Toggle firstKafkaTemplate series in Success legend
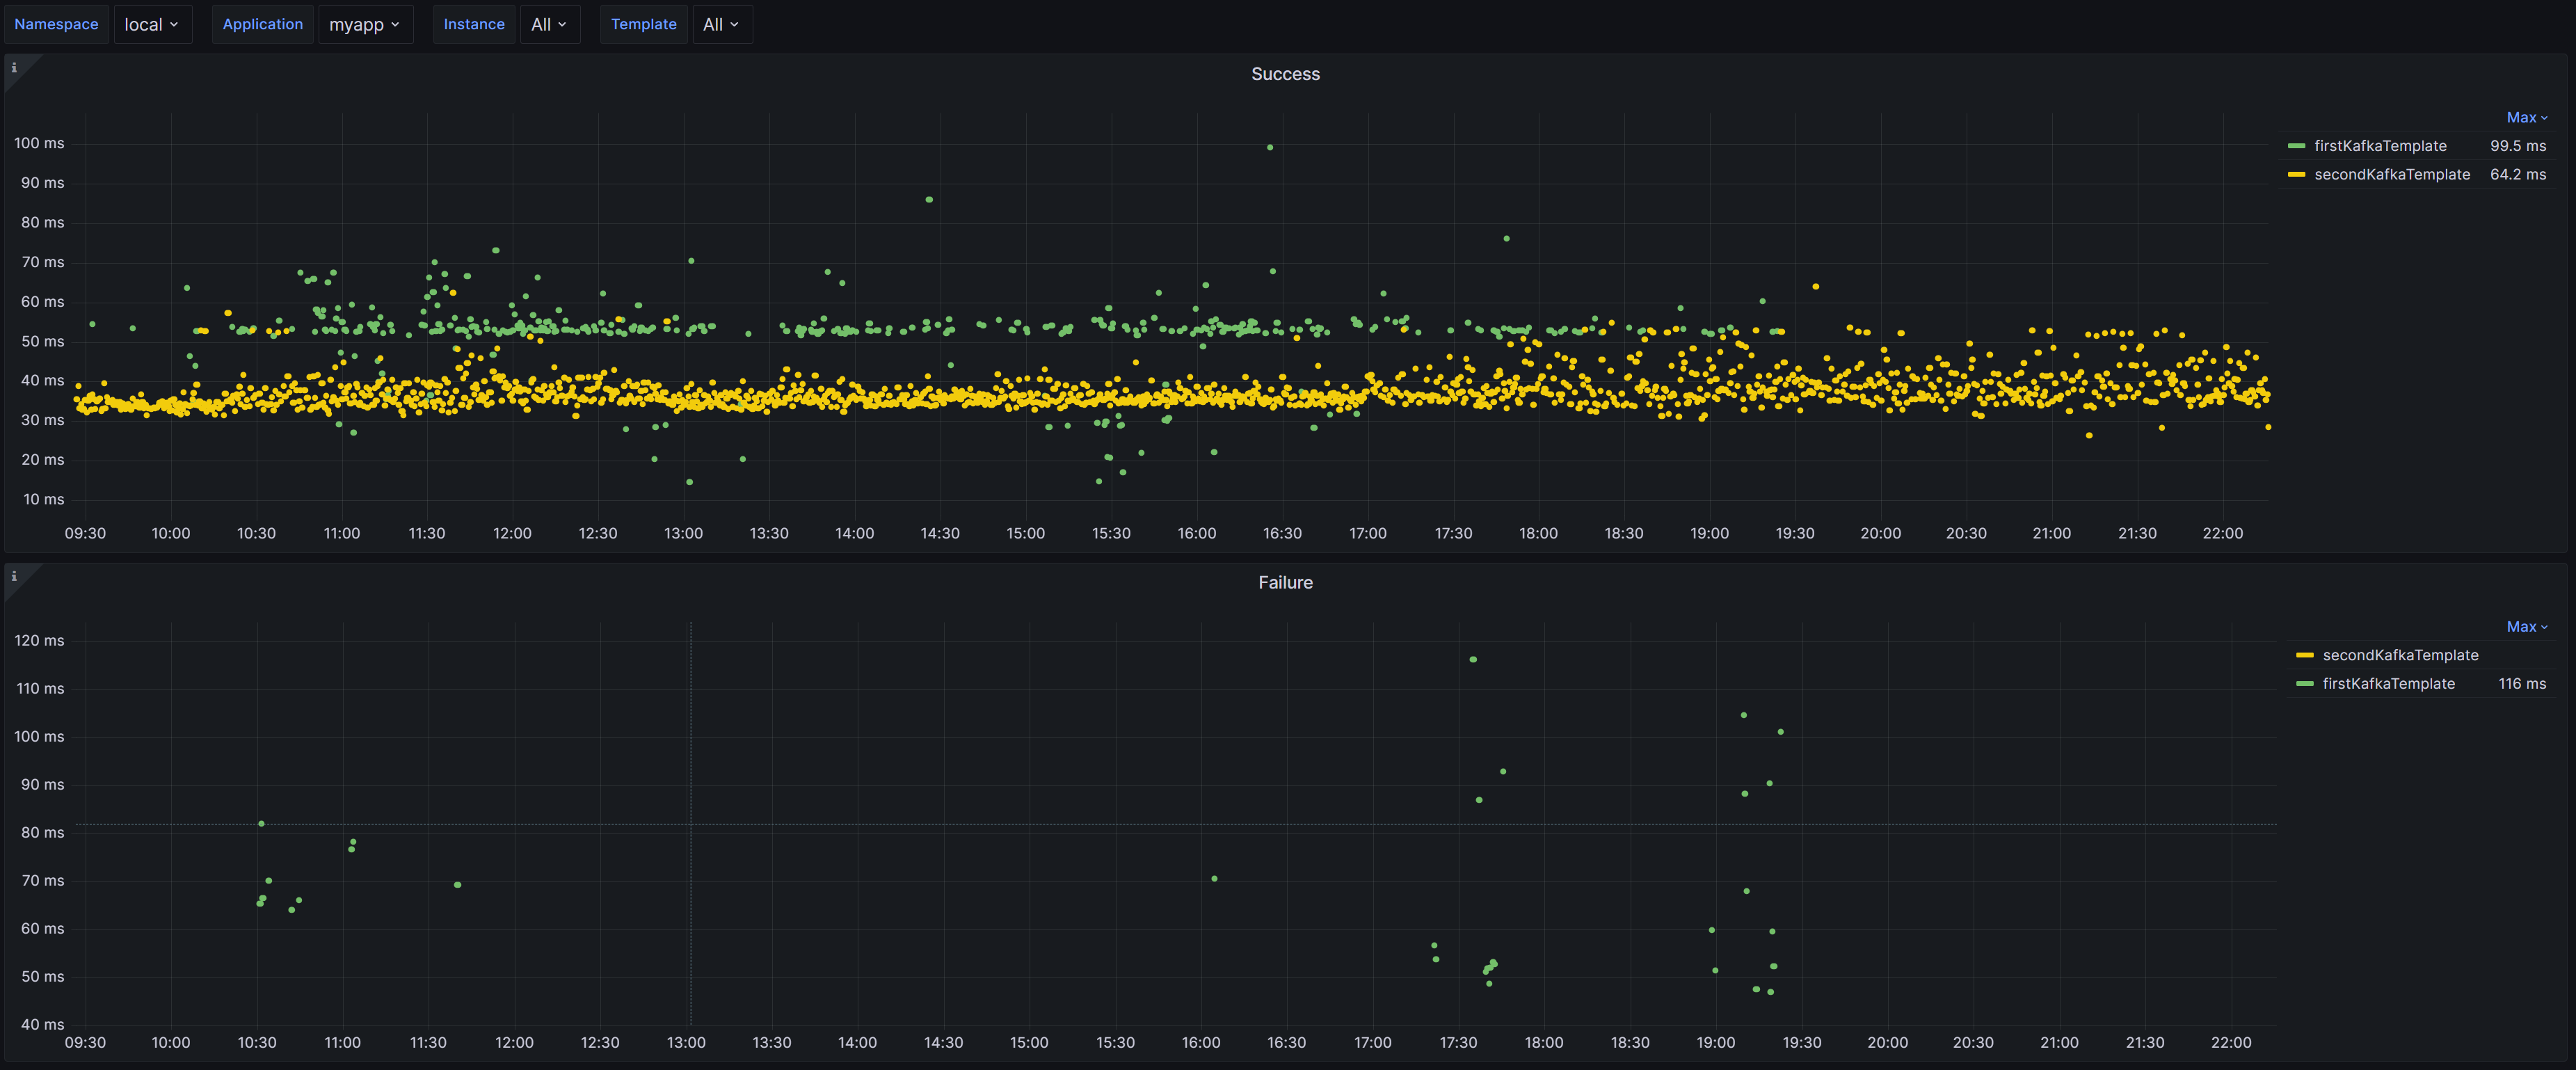 (2380, 146)
